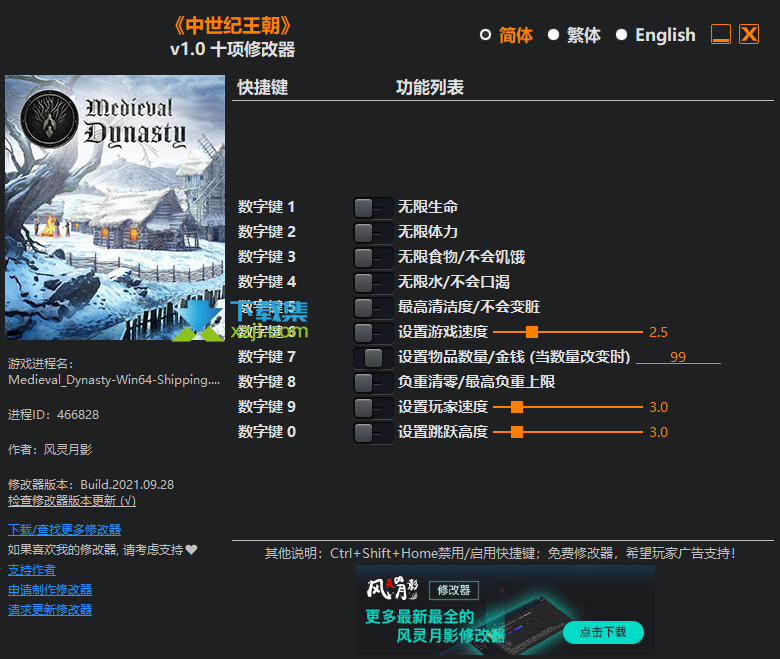Click the player speed value 3.0
Screen dimensions: 780x659
click(659, 407)
